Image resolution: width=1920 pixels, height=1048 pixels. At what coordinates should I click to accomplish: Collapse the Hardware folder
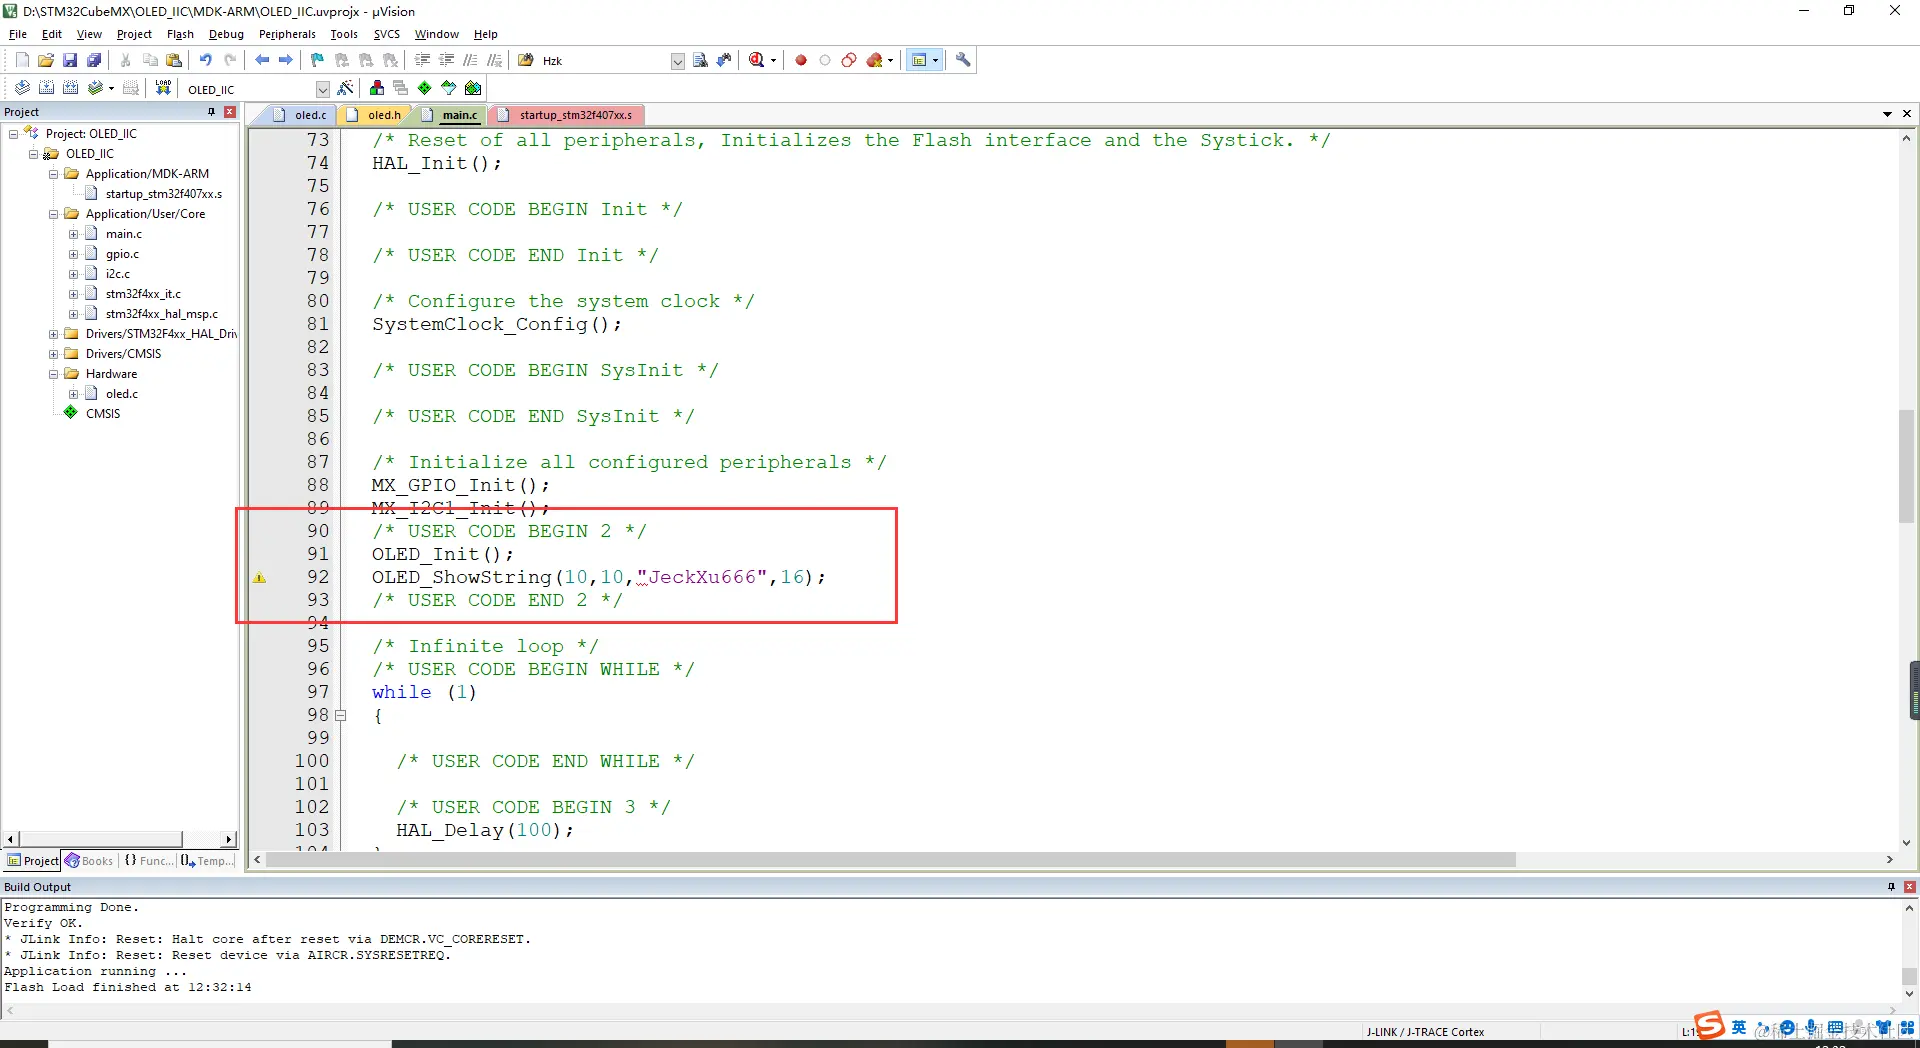coord(54,374)
